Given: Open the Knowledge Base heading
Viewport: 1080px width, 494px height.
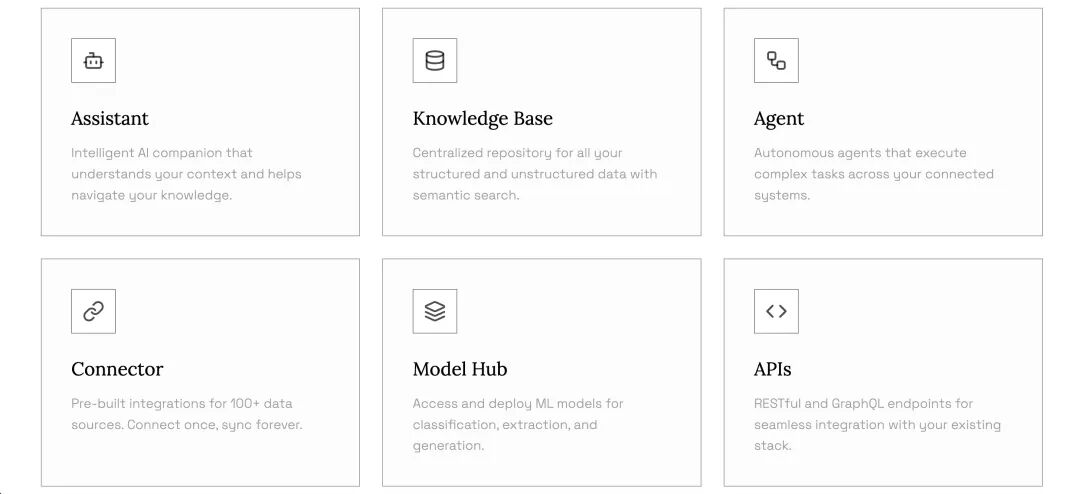Looking at the screenshot, I should (x=482, y=118).
